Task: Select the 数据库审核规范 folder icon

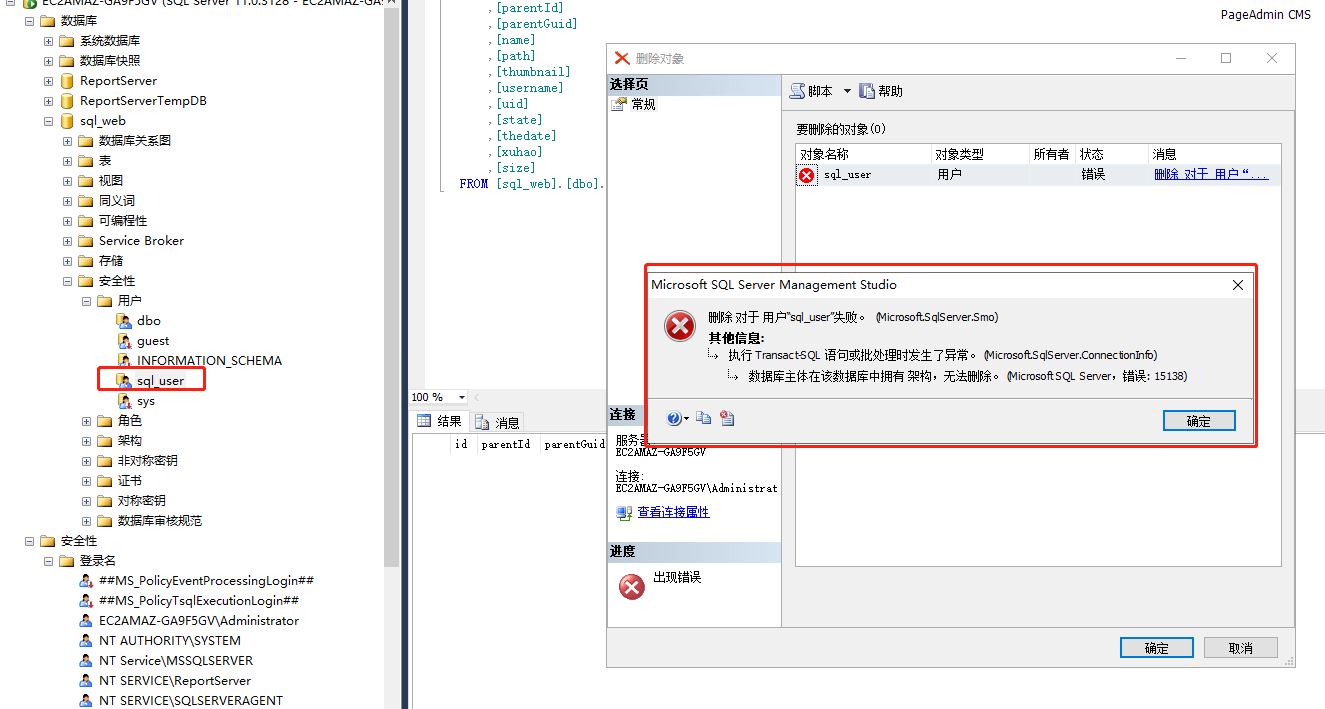Action: click(x=105, y=521)
